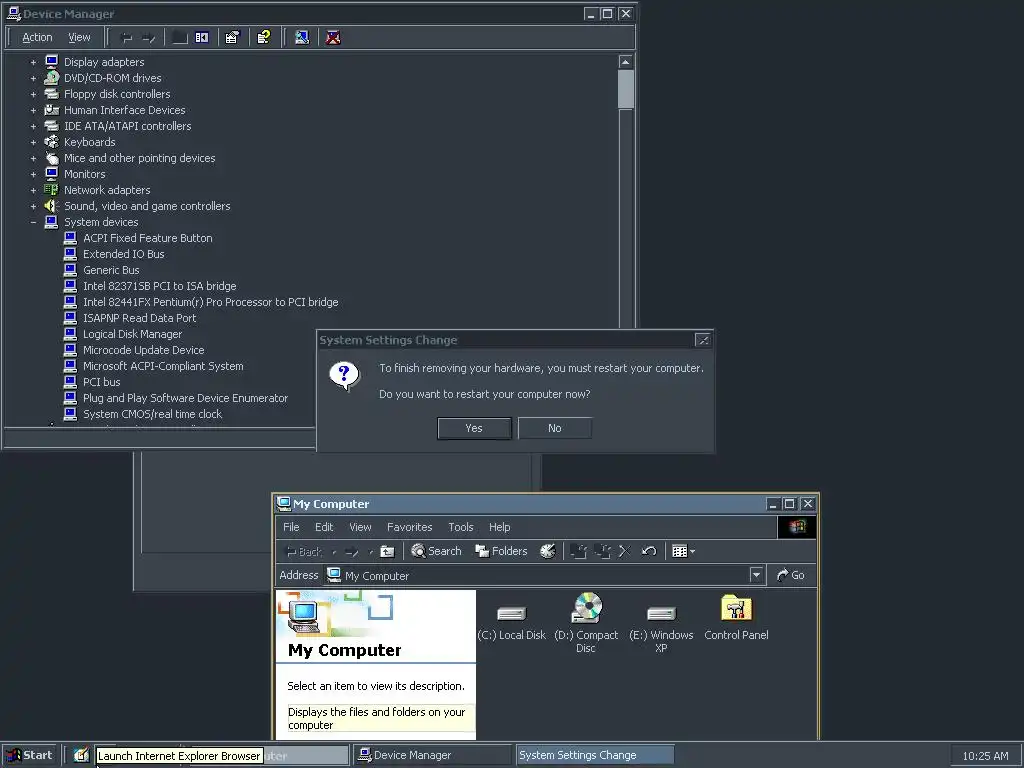Expand the Floppy disk controllers node
This screenshot has height=768, width=1024.
click(33, 94)
